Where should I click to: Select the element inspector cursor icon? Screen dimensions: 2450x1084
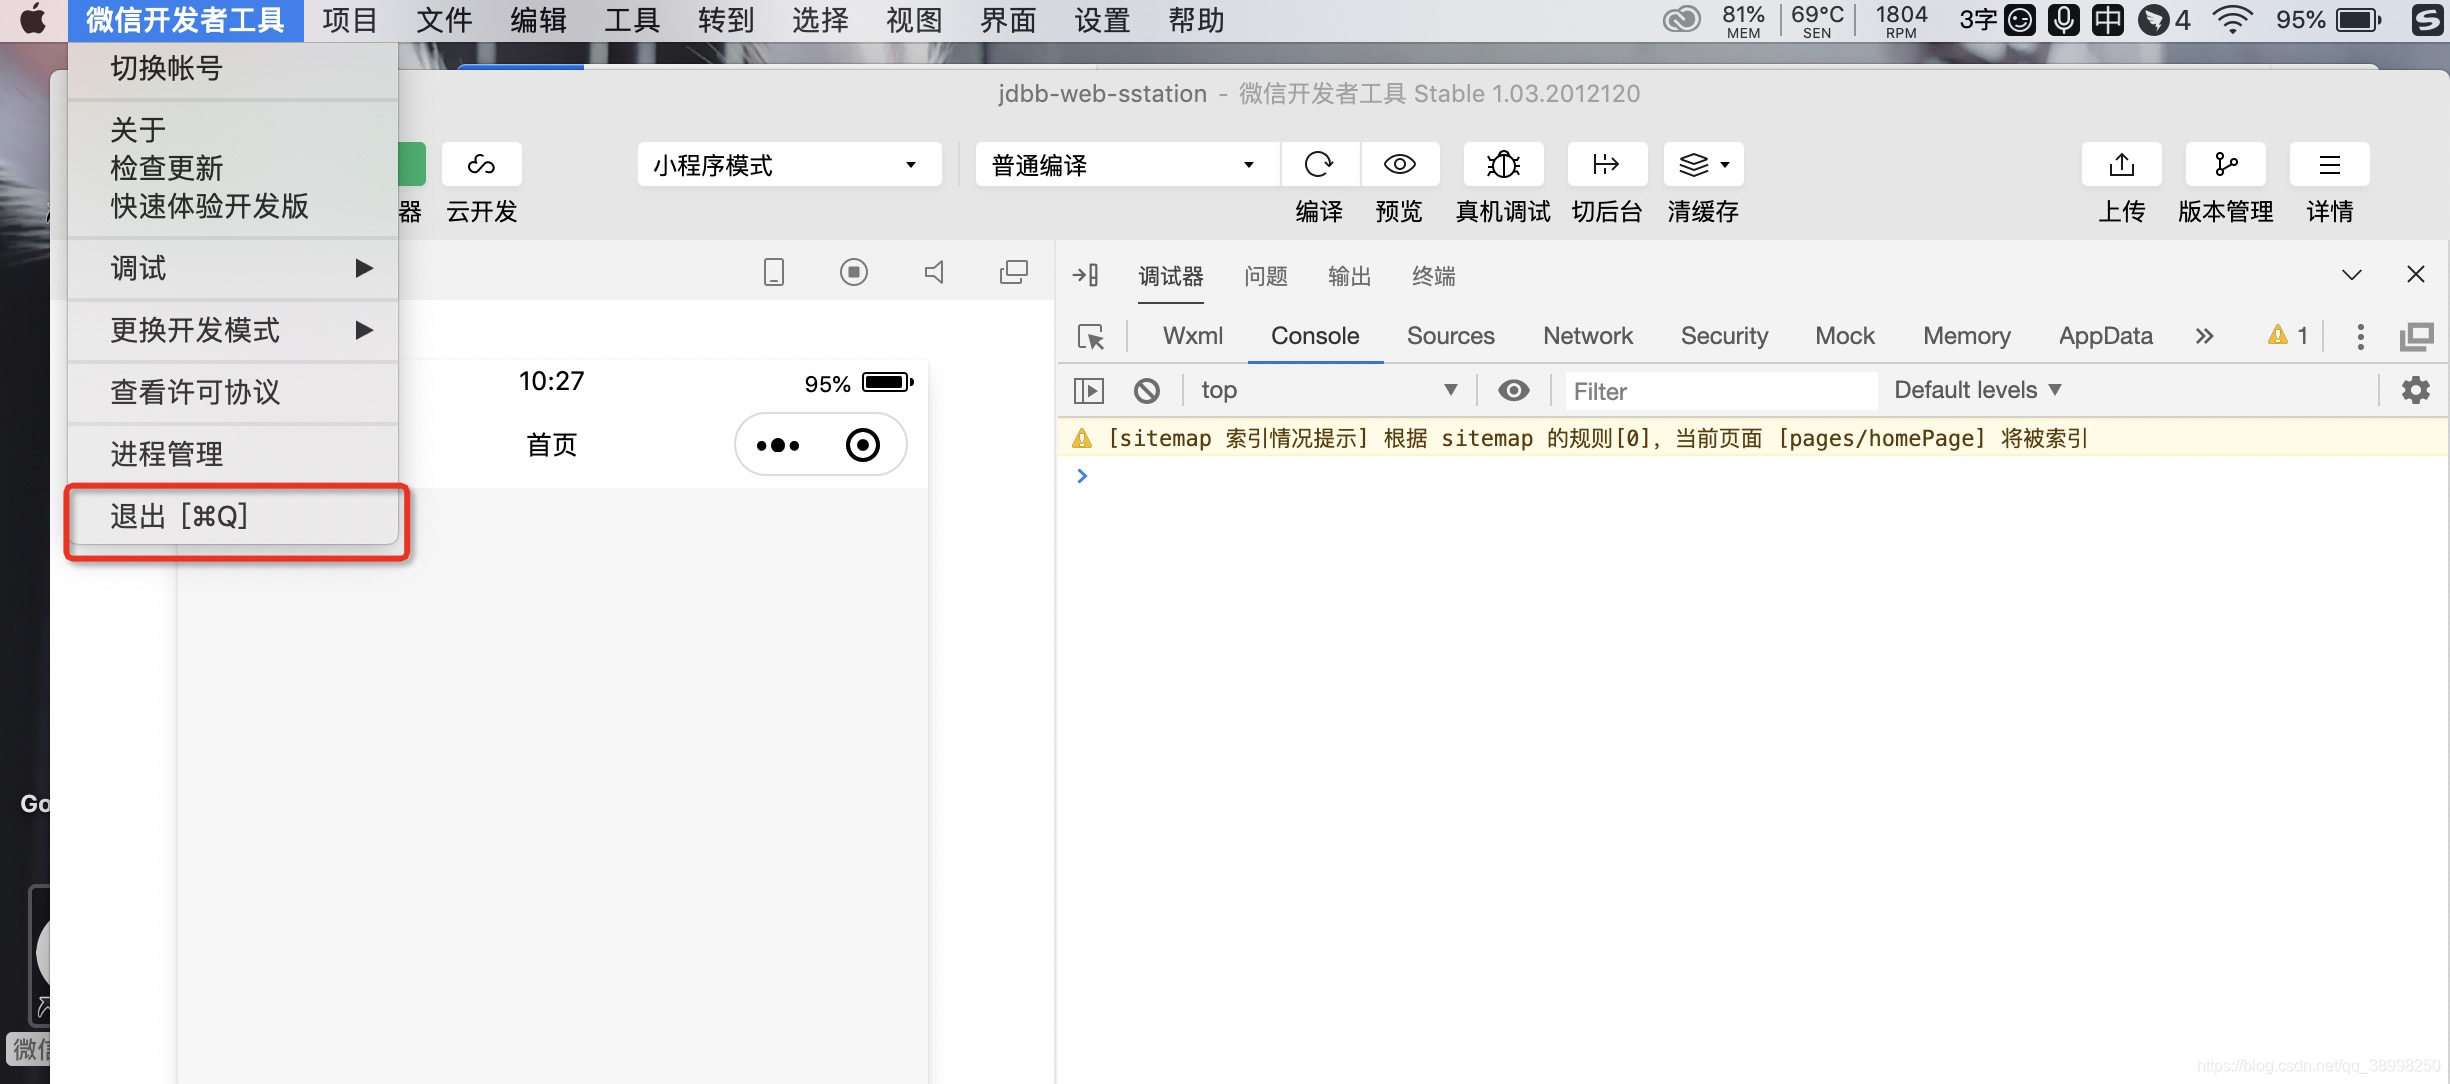point(1091,337)
